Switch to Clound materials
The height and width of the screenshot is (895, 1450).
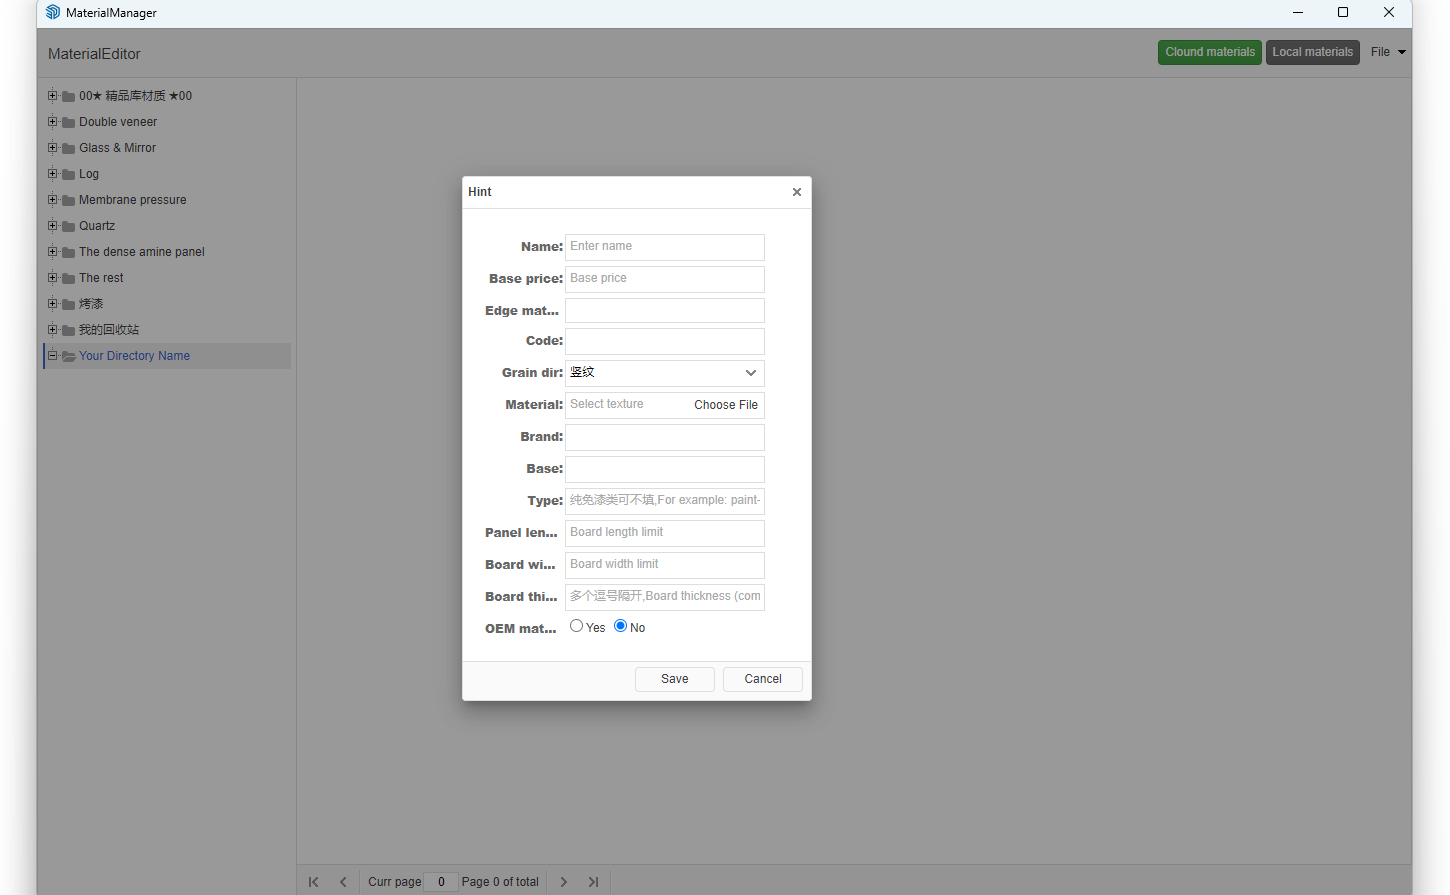[x=1209, y=52]
